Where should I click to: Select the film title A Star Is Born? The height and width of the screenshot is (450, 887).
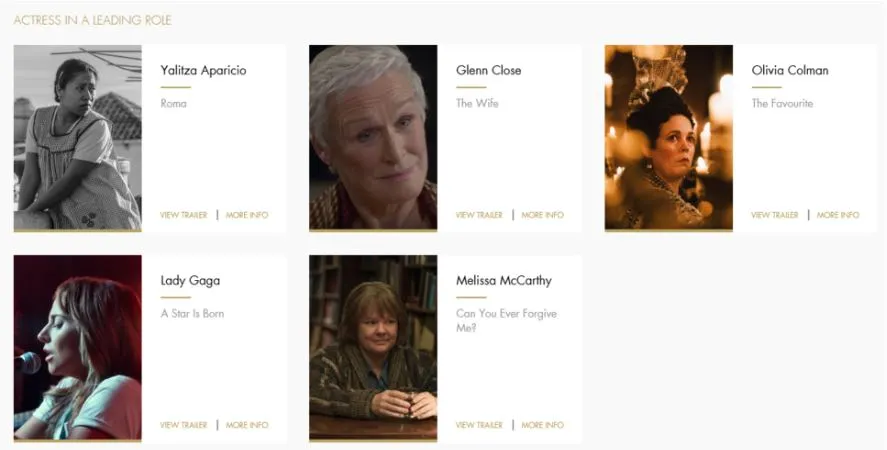point(192,314)
